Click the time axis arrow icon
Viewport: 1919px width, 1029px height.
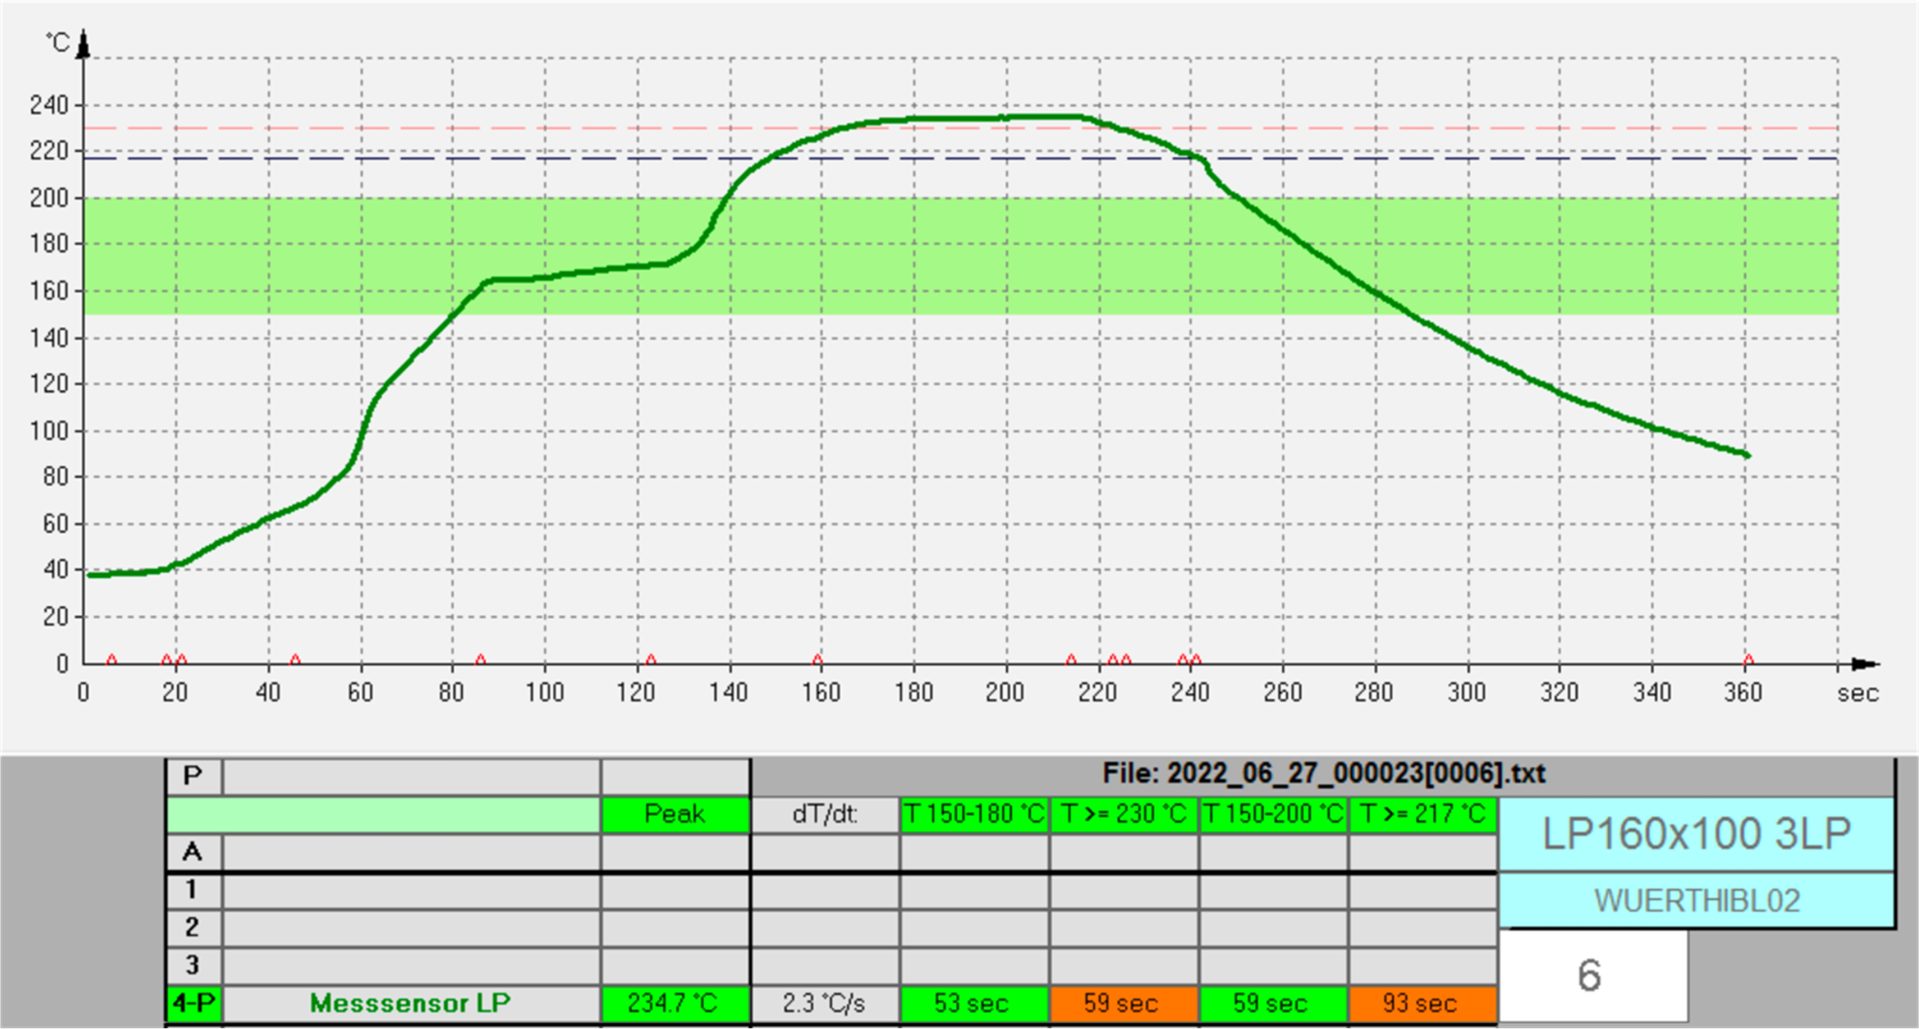point(1860,662)
